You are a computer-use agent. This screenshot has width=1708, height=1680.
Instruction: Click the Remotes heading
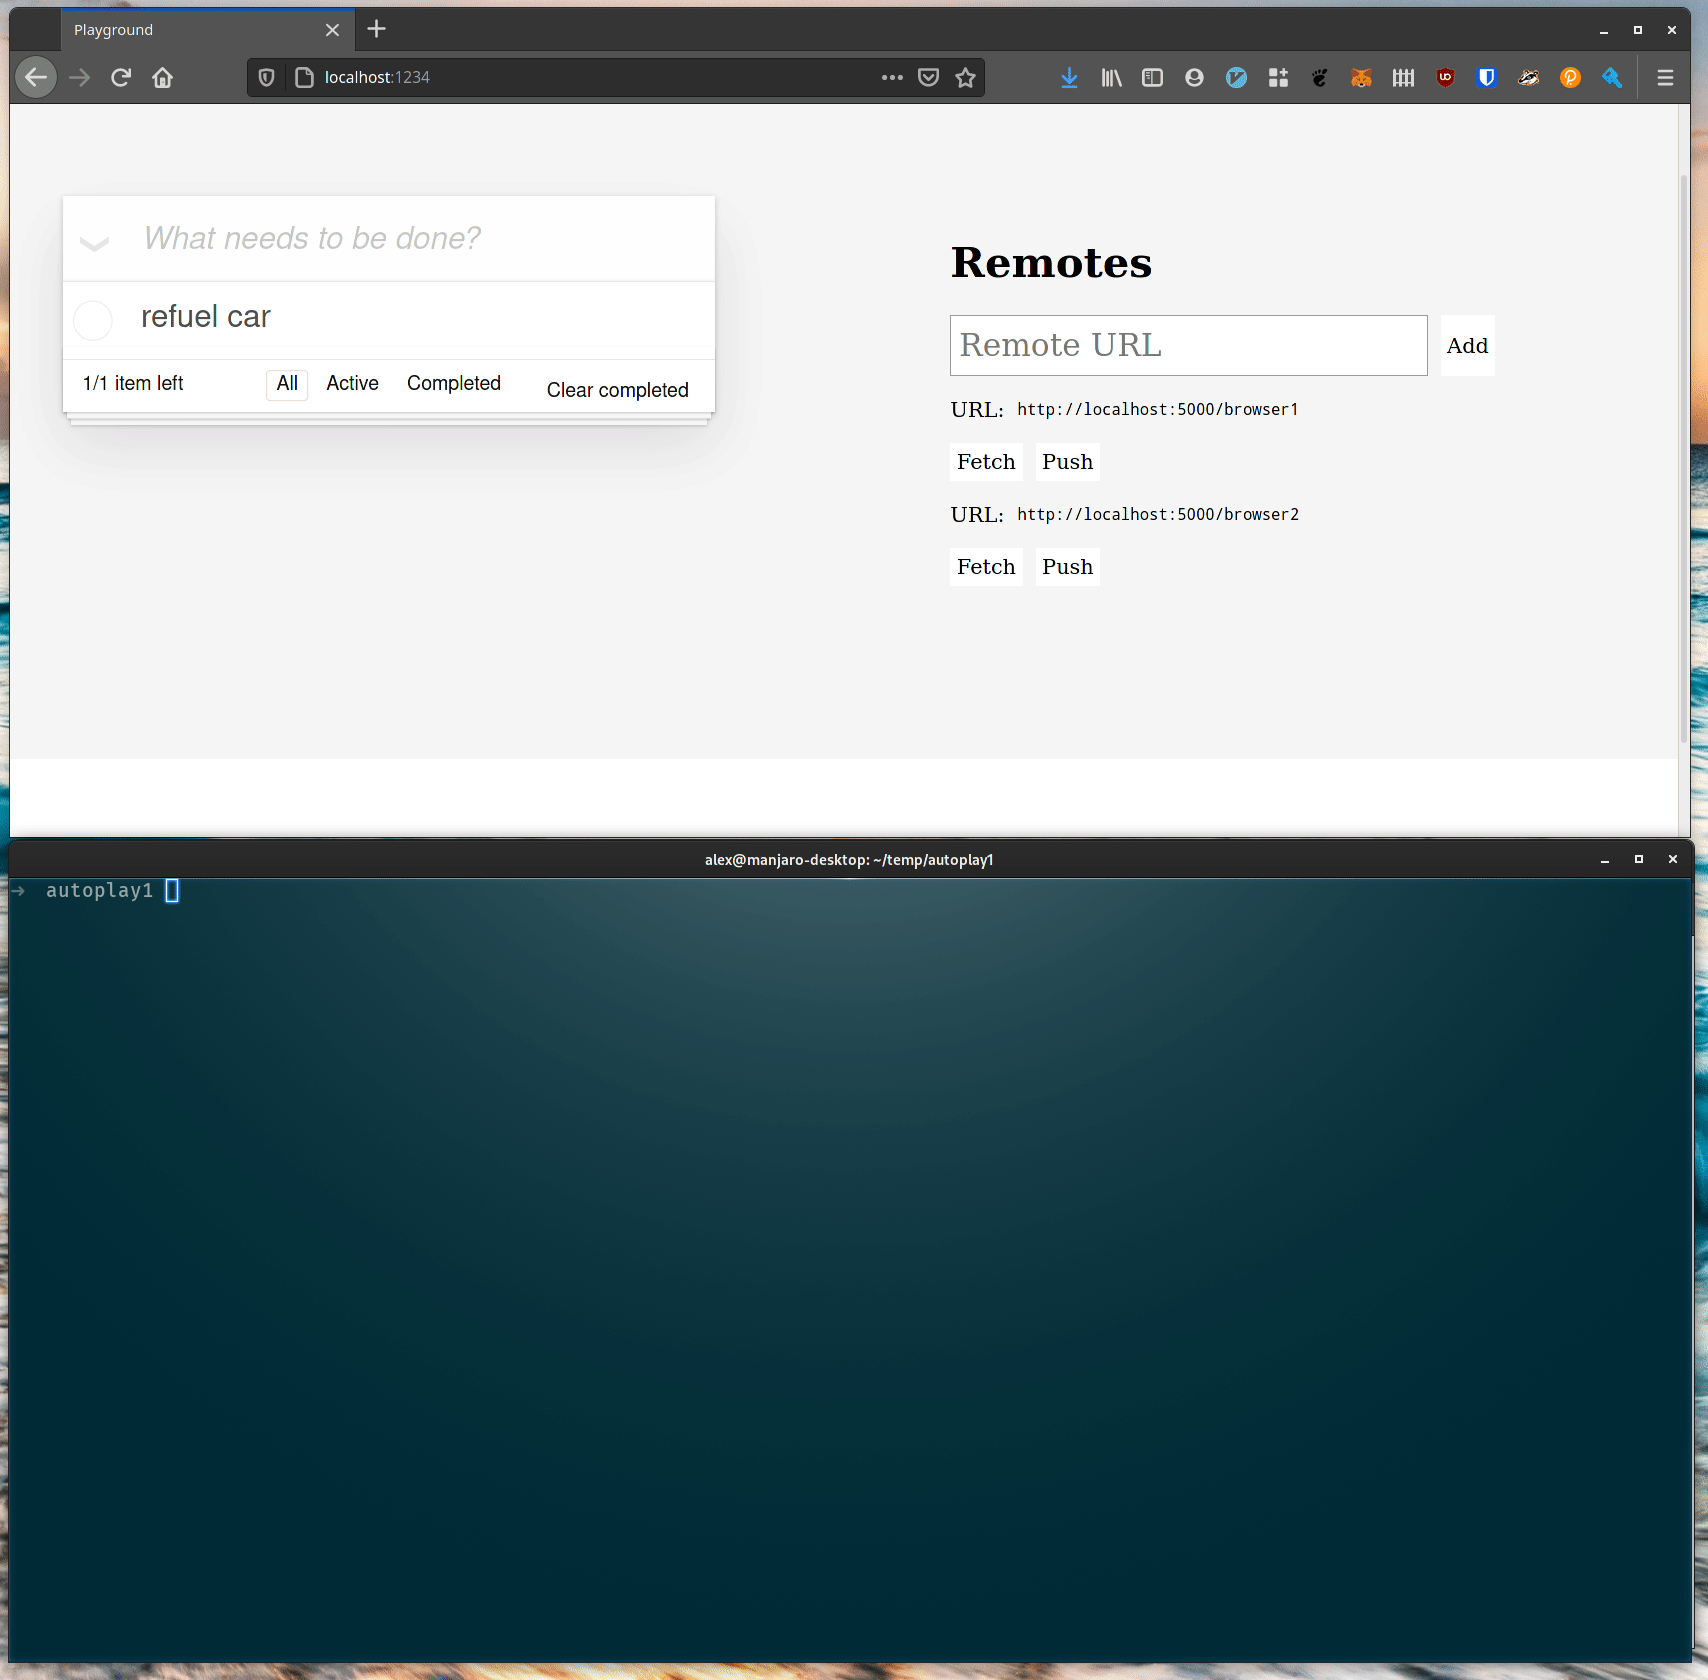point(1051,263)
